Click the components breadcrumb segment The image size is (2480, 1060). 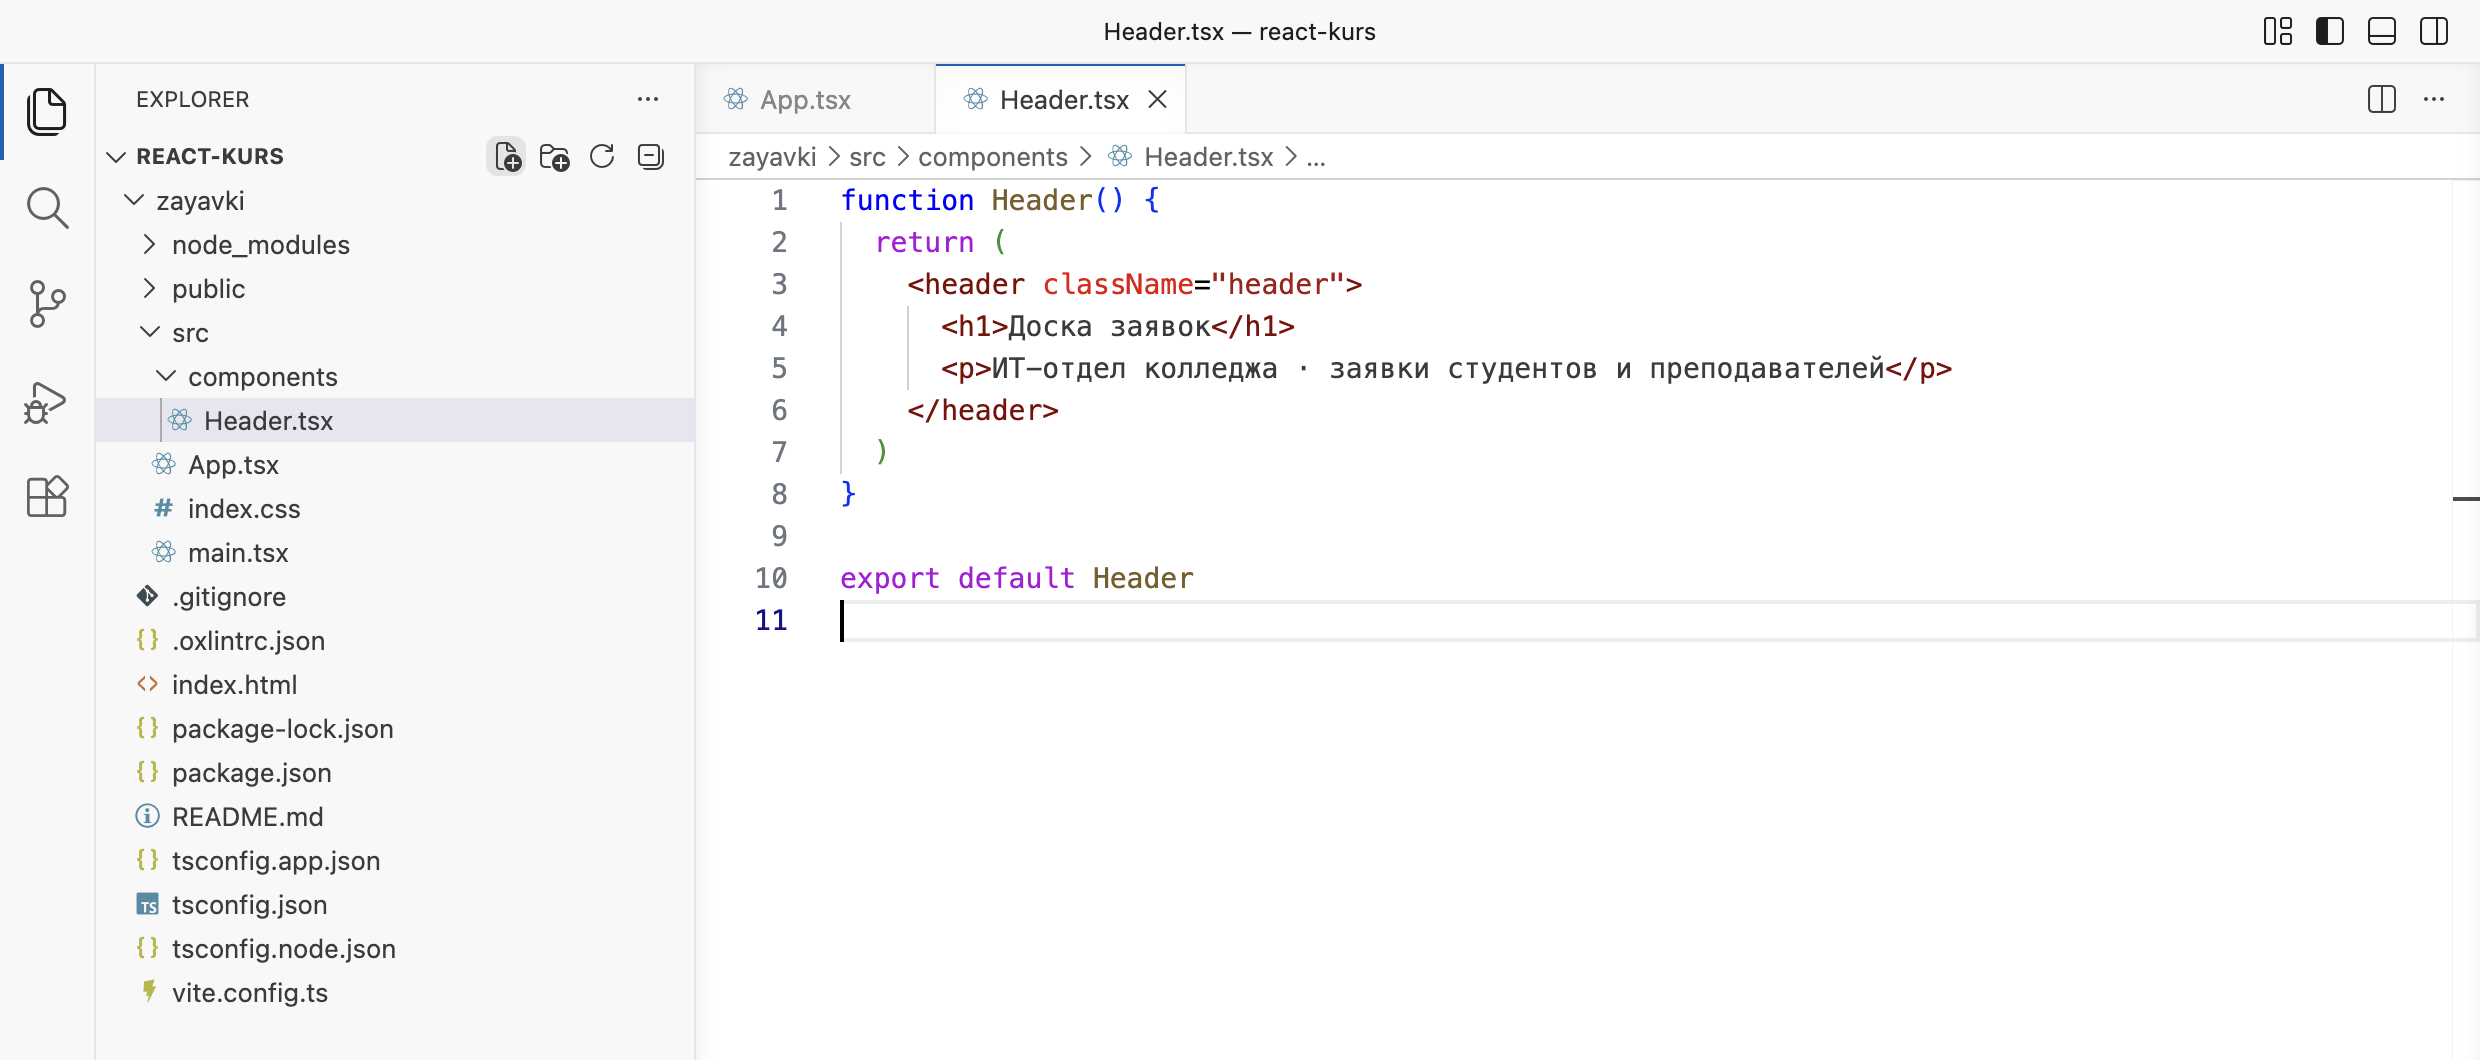993,157
